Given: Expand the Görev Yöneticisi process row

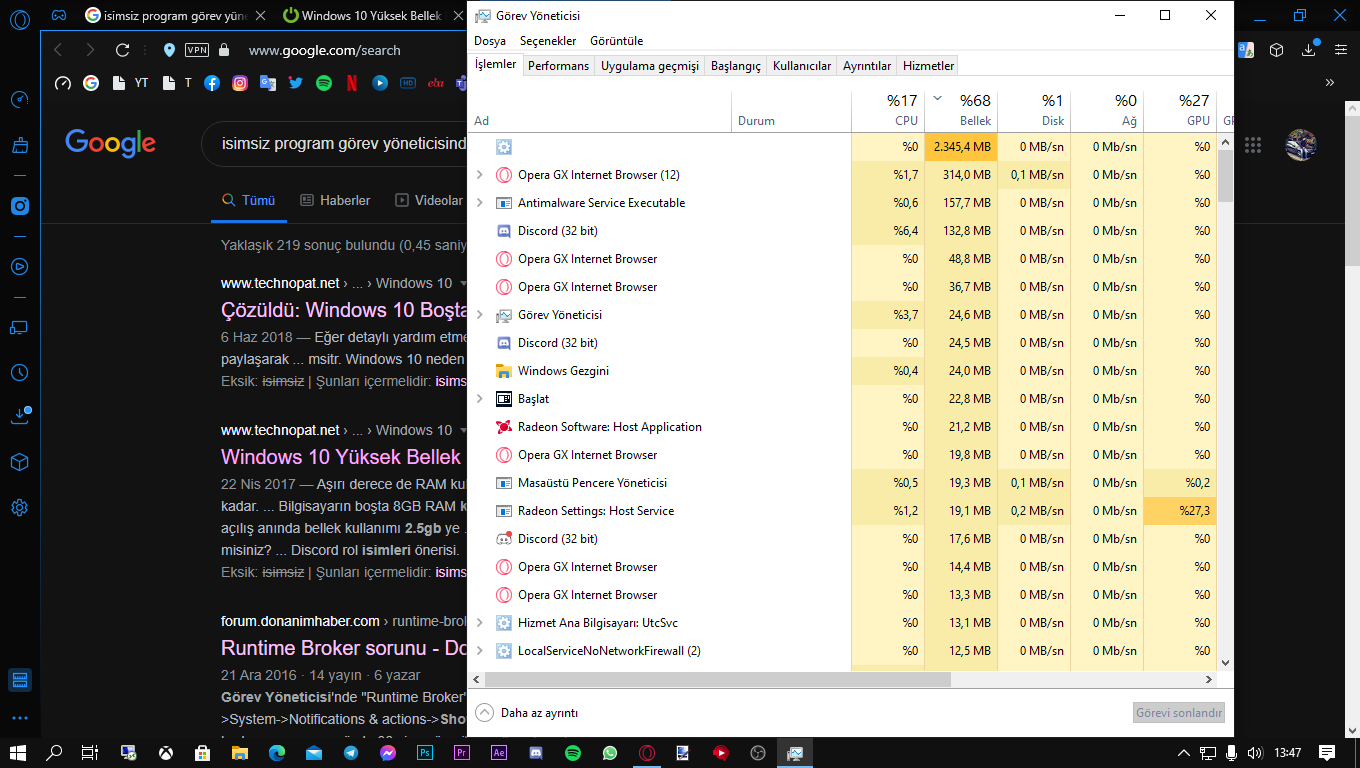Looking at the screenshot, I should pyautogui.click(x=479, y=315).
